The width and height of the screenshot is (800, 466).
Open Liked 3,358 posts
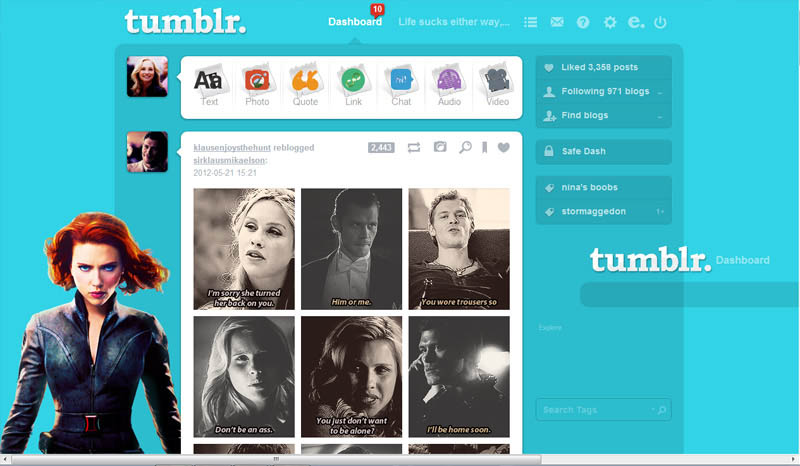[x=604, y=67]
